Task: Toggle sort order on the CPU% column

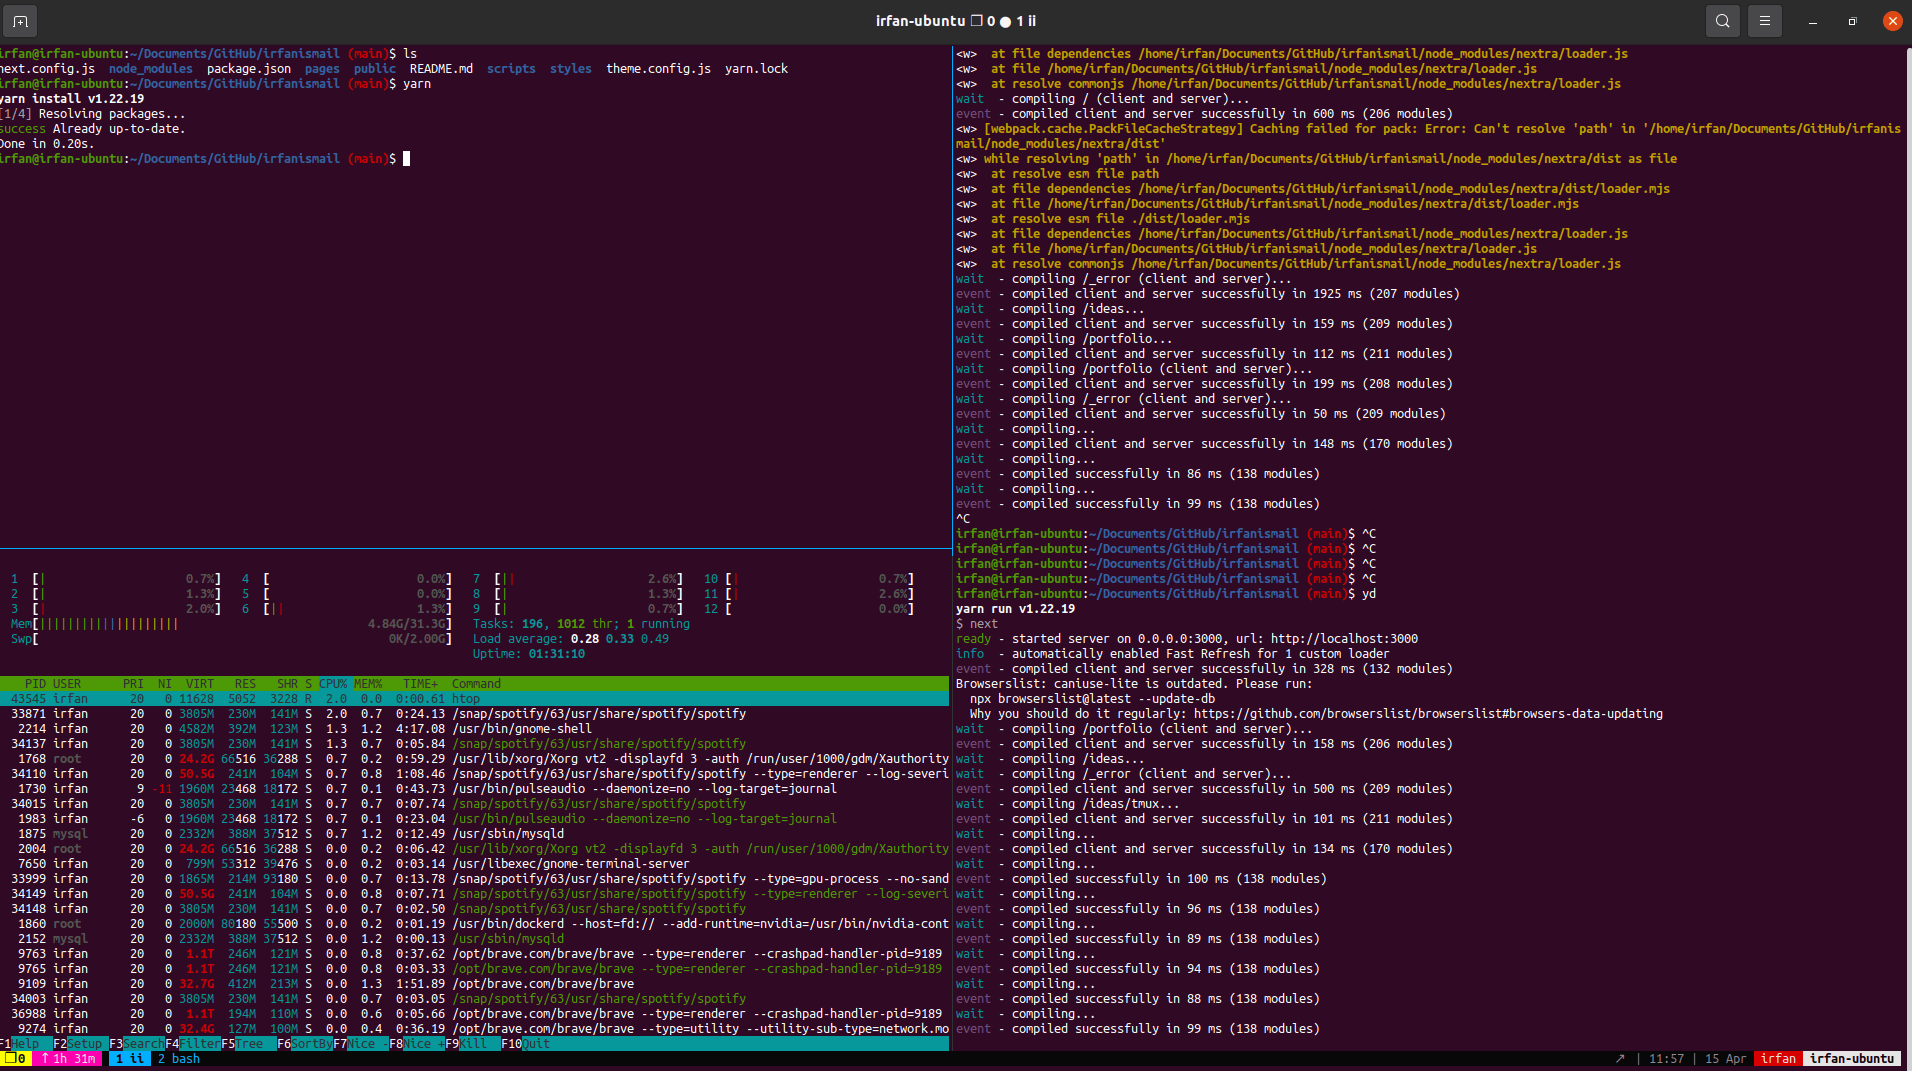Action: 332,683
